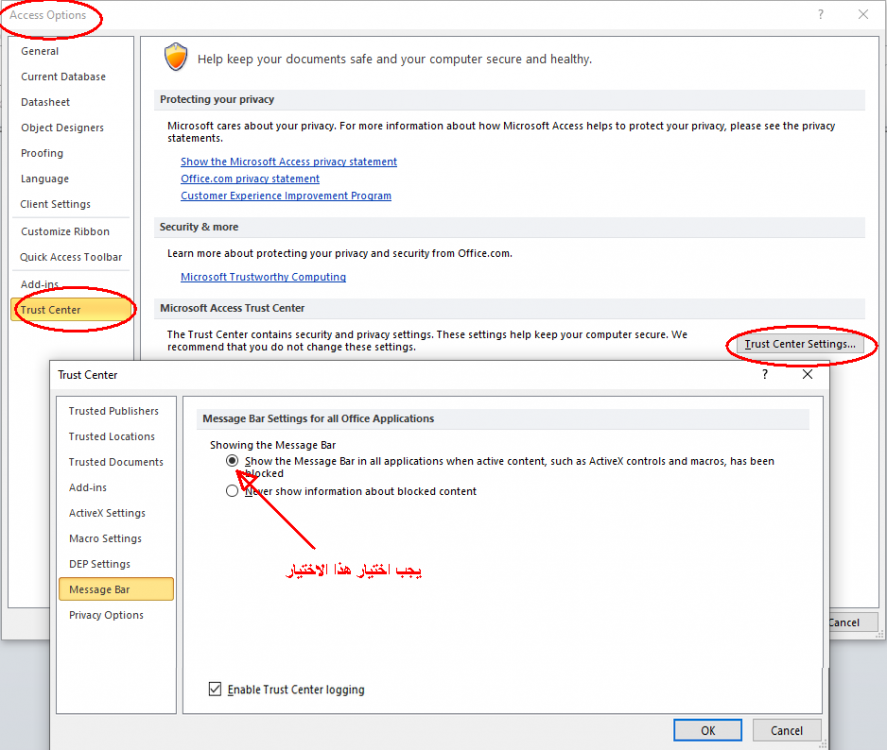Click the Showing the Message Bar label
This screenshot has width=887, height=750.
coord(273,445)
